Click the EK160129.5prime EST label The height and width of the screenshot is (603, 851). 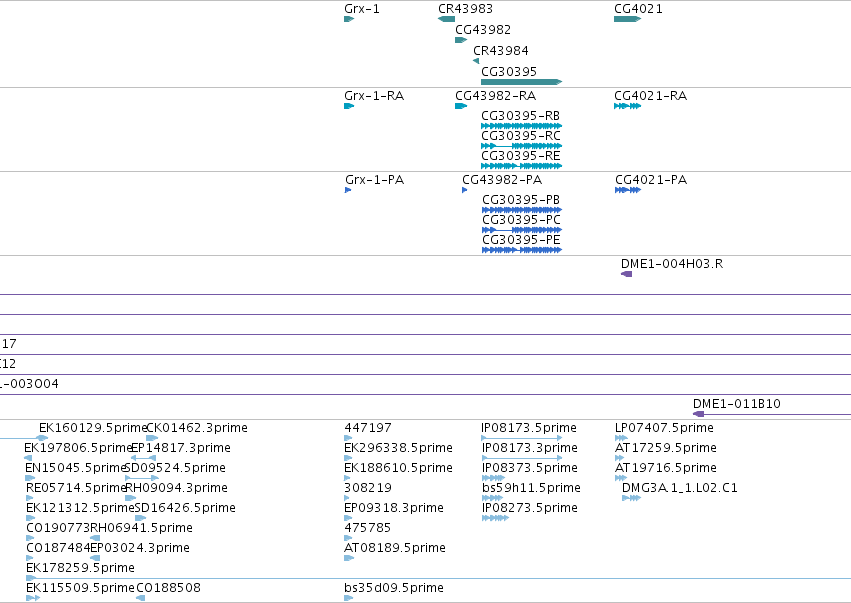pyautogui.click(x=93, y=428)
